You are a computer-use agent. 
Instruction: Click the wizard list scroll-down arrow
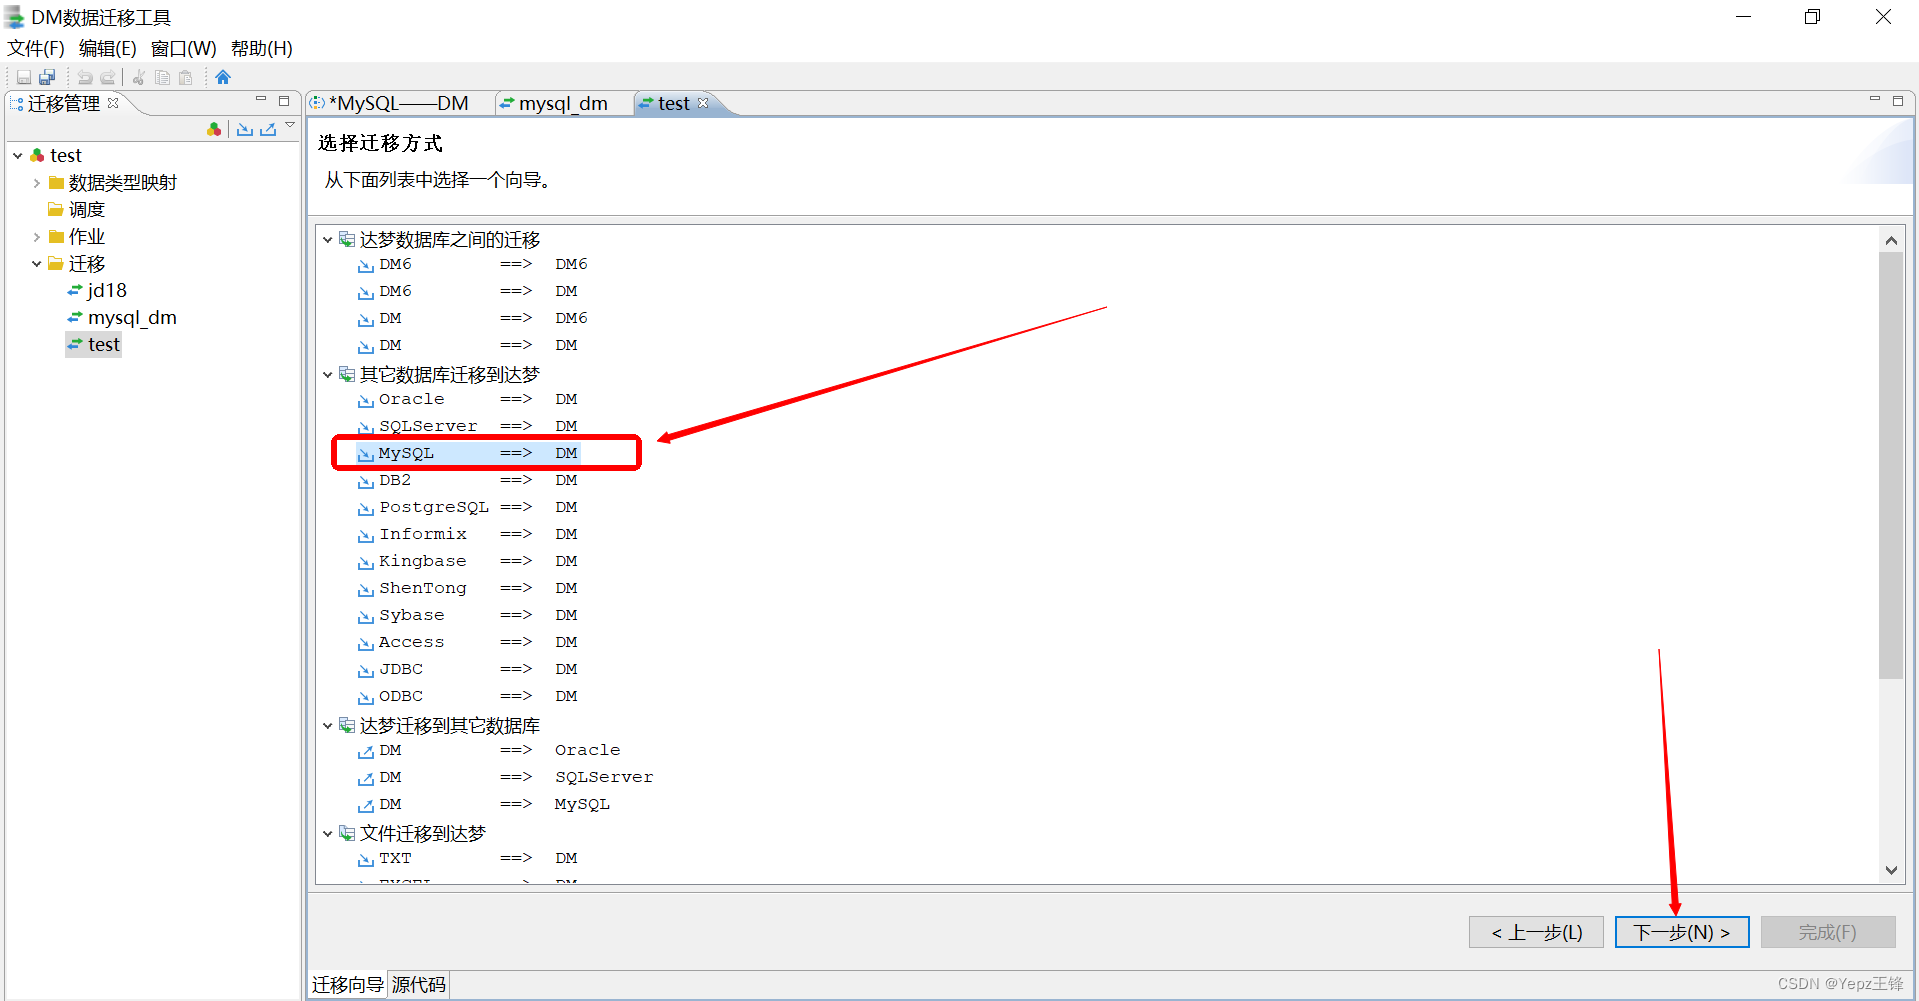pos(1891,870)
